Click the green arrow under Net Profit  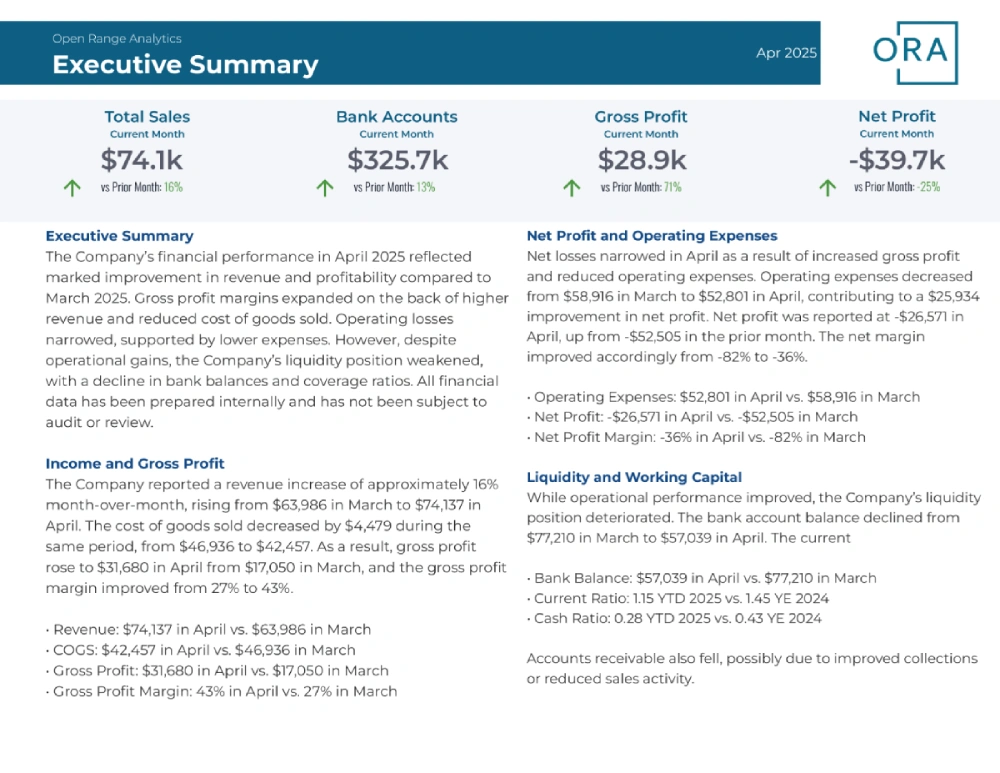tap(827, 188)
